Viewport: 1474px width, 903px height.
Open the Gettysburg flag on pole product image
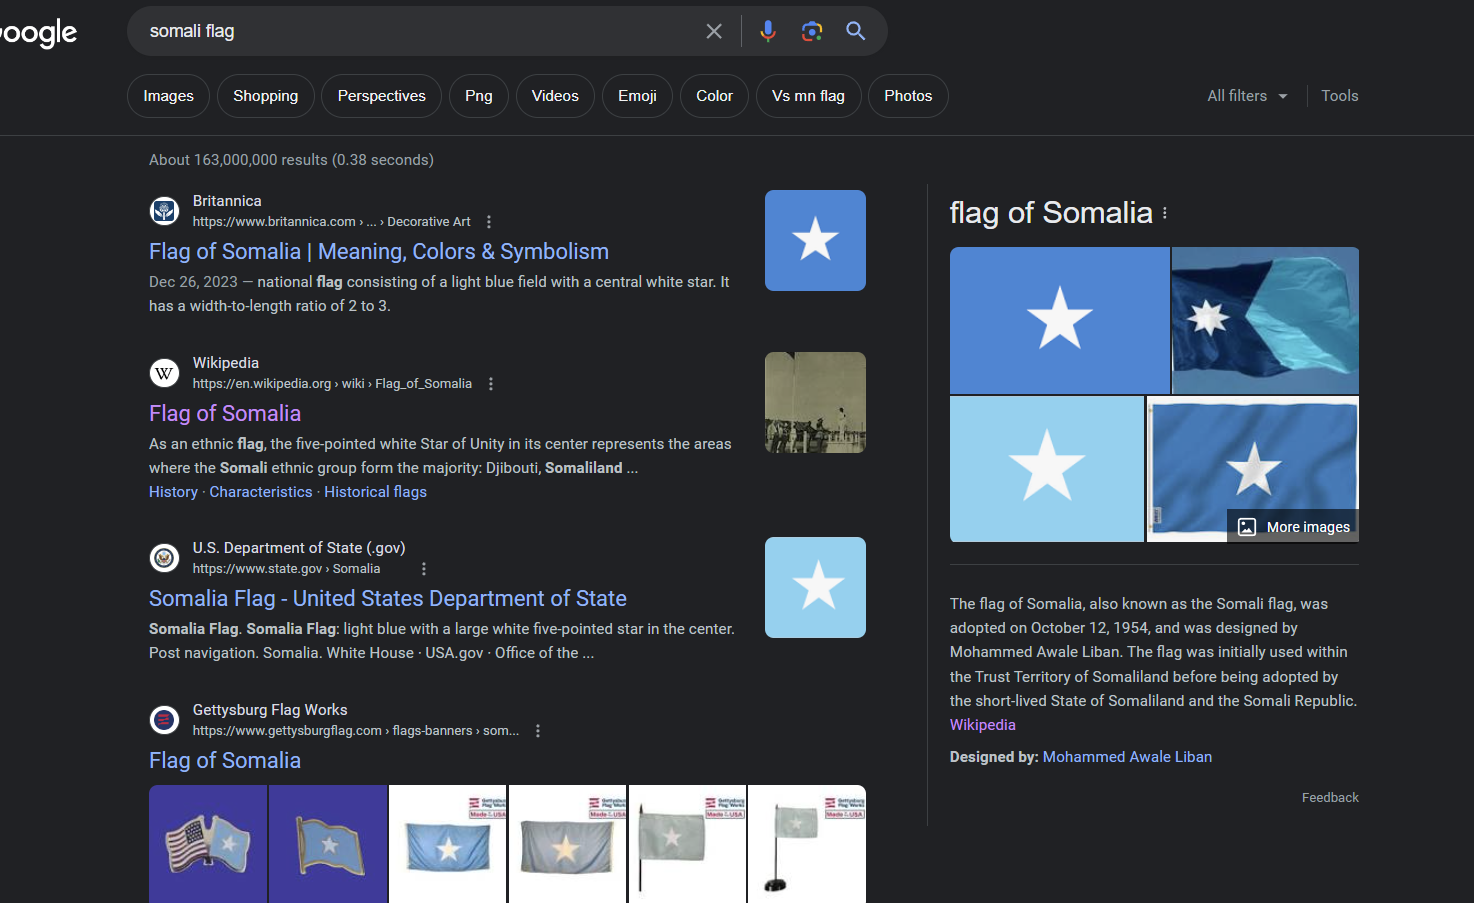pyautogui.click(x=688, y=844)
